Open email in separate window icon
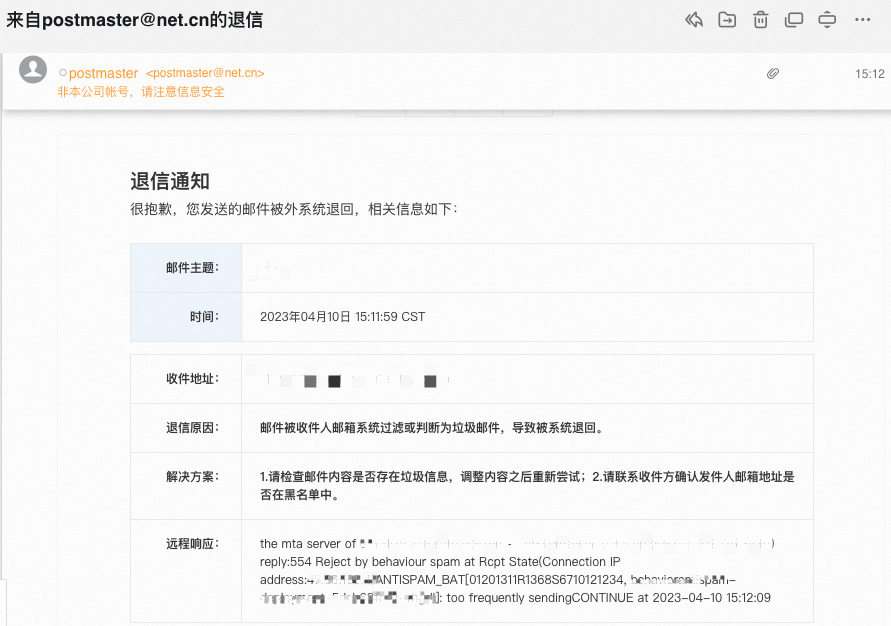 (794, 20)
